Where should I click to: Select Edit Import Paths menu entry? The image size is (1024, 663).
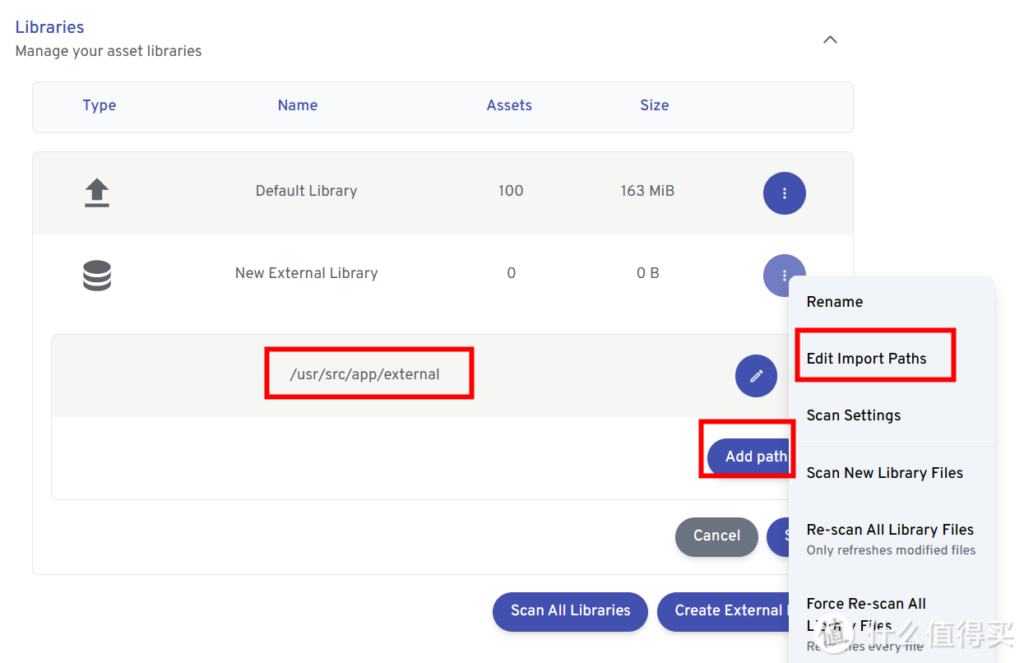point(866,359)
